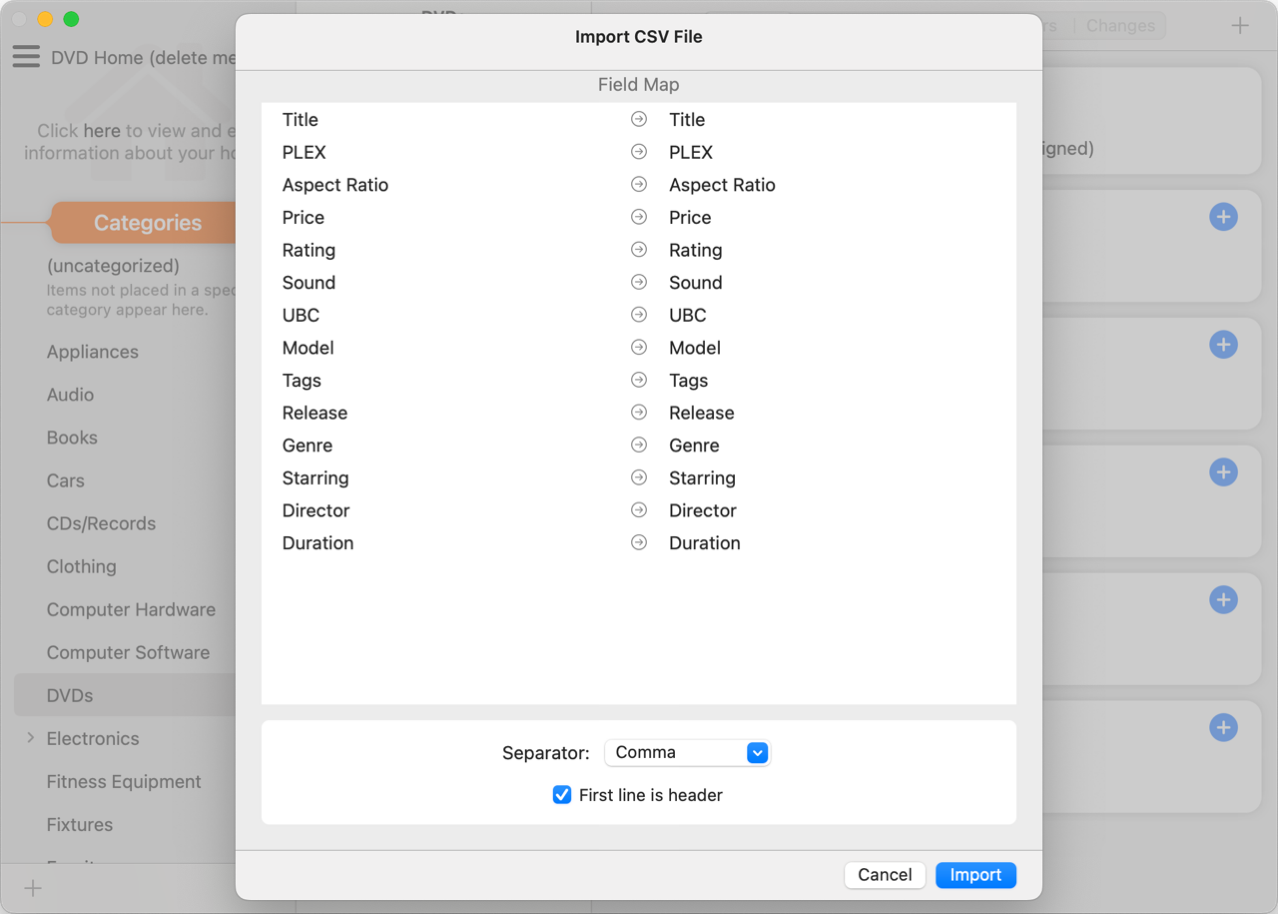This screenshot has height=914, width=1278.
Task: Click the 'here' link in the home info text
Action: click(x=102, y=131)
